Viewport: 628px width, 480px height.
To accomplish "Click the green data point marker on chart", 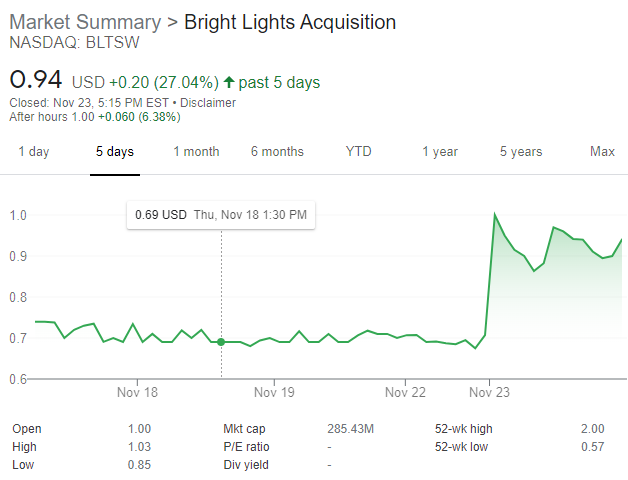I will click(221, 342).
